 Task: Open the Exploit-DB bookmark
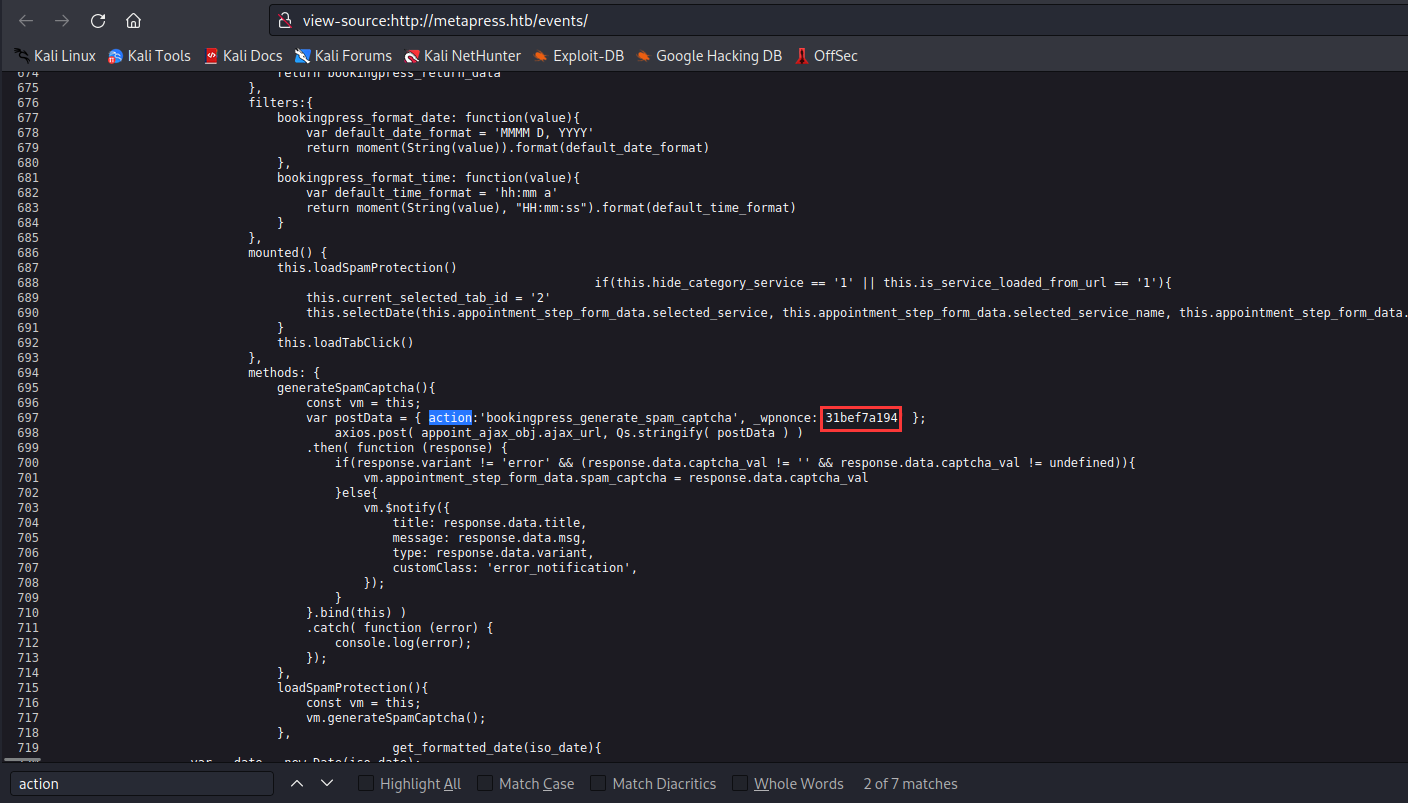pos(579,56)
